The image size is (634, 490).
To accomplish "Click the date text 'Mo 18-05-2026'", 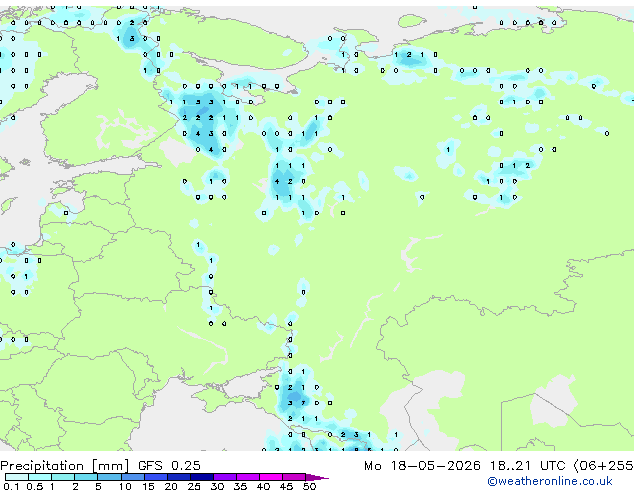I will tap(422, 466).
